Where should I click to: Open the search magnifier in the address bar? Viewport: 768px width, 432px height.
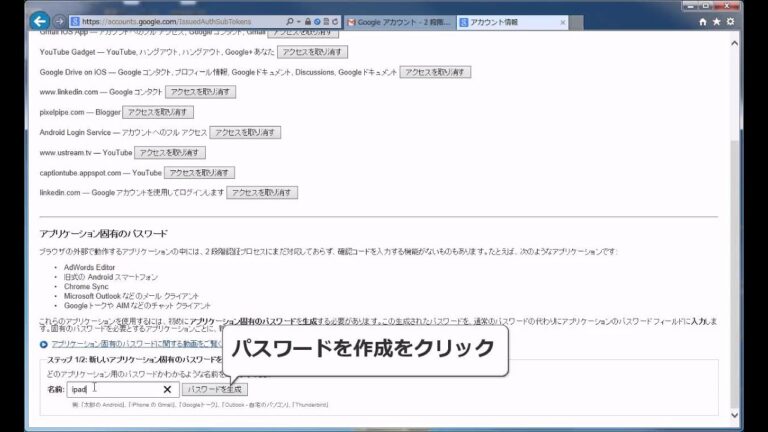point(289,22)
